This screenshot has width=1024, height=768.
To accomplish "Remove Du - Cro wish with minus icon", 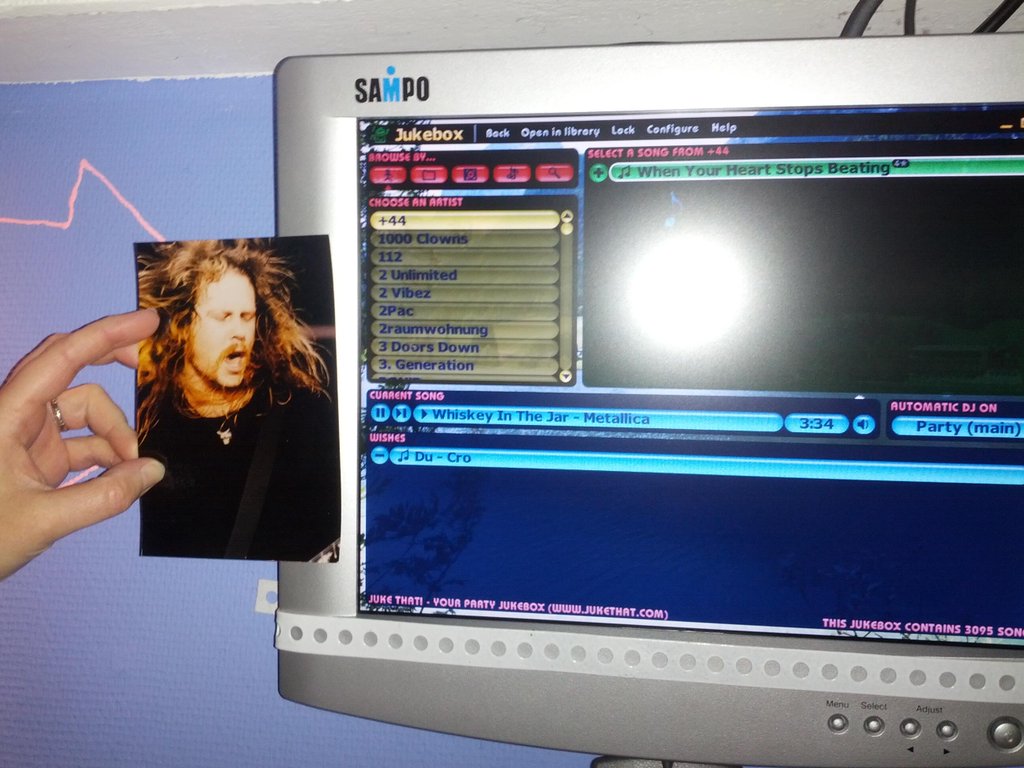I will pos(379,455).
